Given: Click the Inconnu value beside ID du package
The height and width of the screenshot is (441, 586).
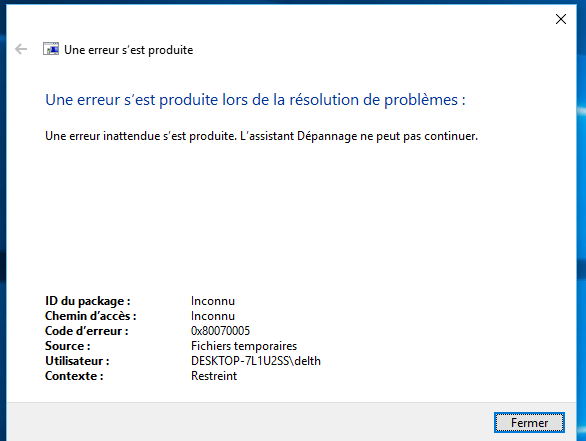Looking at the screenshot, I should point(213,301).
